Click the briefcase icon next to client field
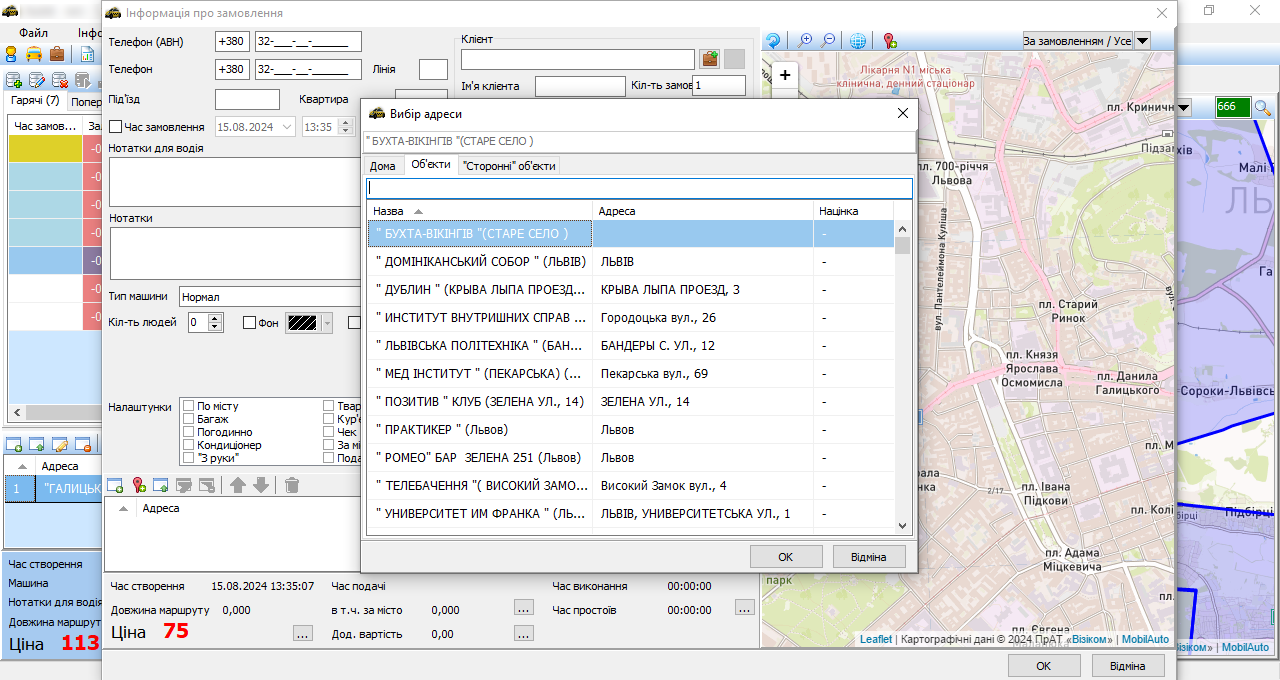Screen dimensions: 1280x680 [709, 59]
